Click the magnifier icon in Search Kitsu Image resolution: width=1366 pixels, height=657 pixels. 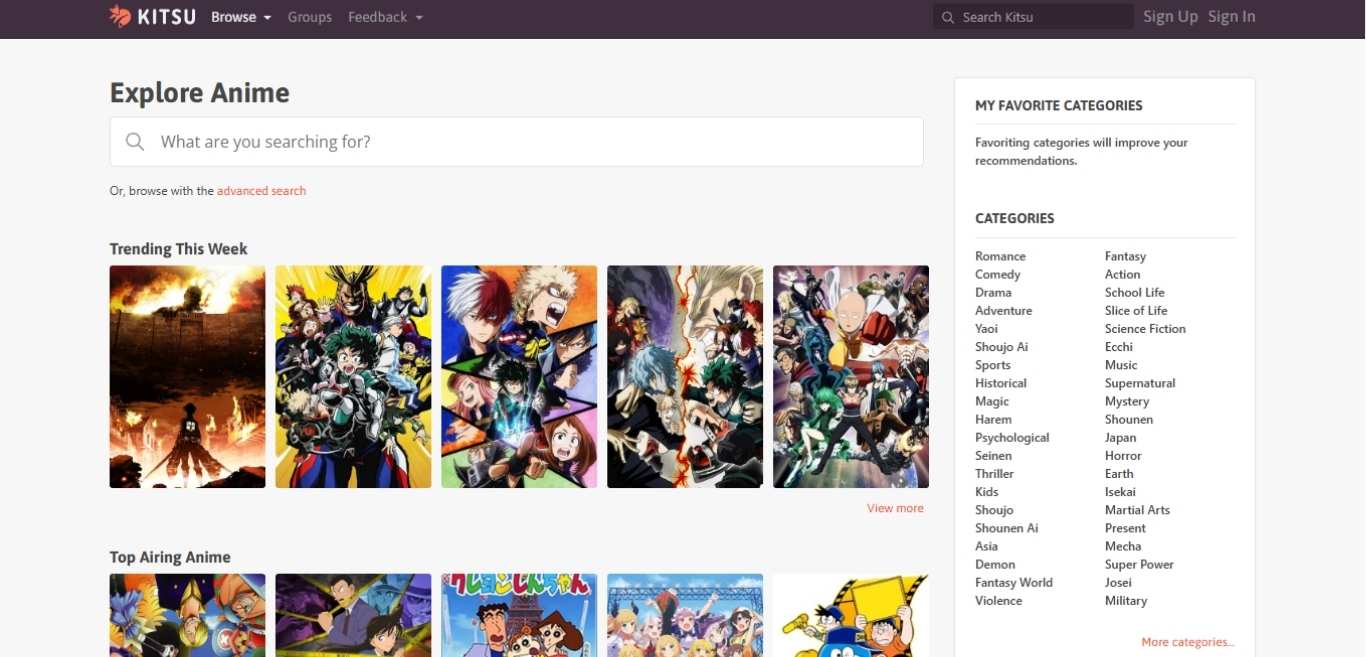pos(947,17)
